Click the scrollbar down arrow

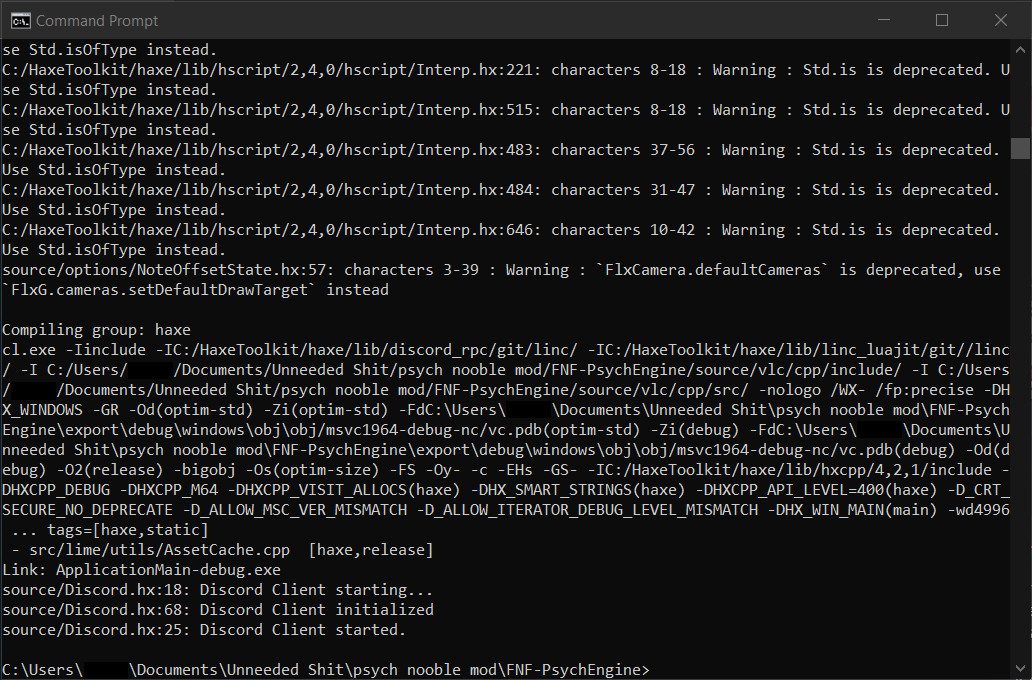1021,666
